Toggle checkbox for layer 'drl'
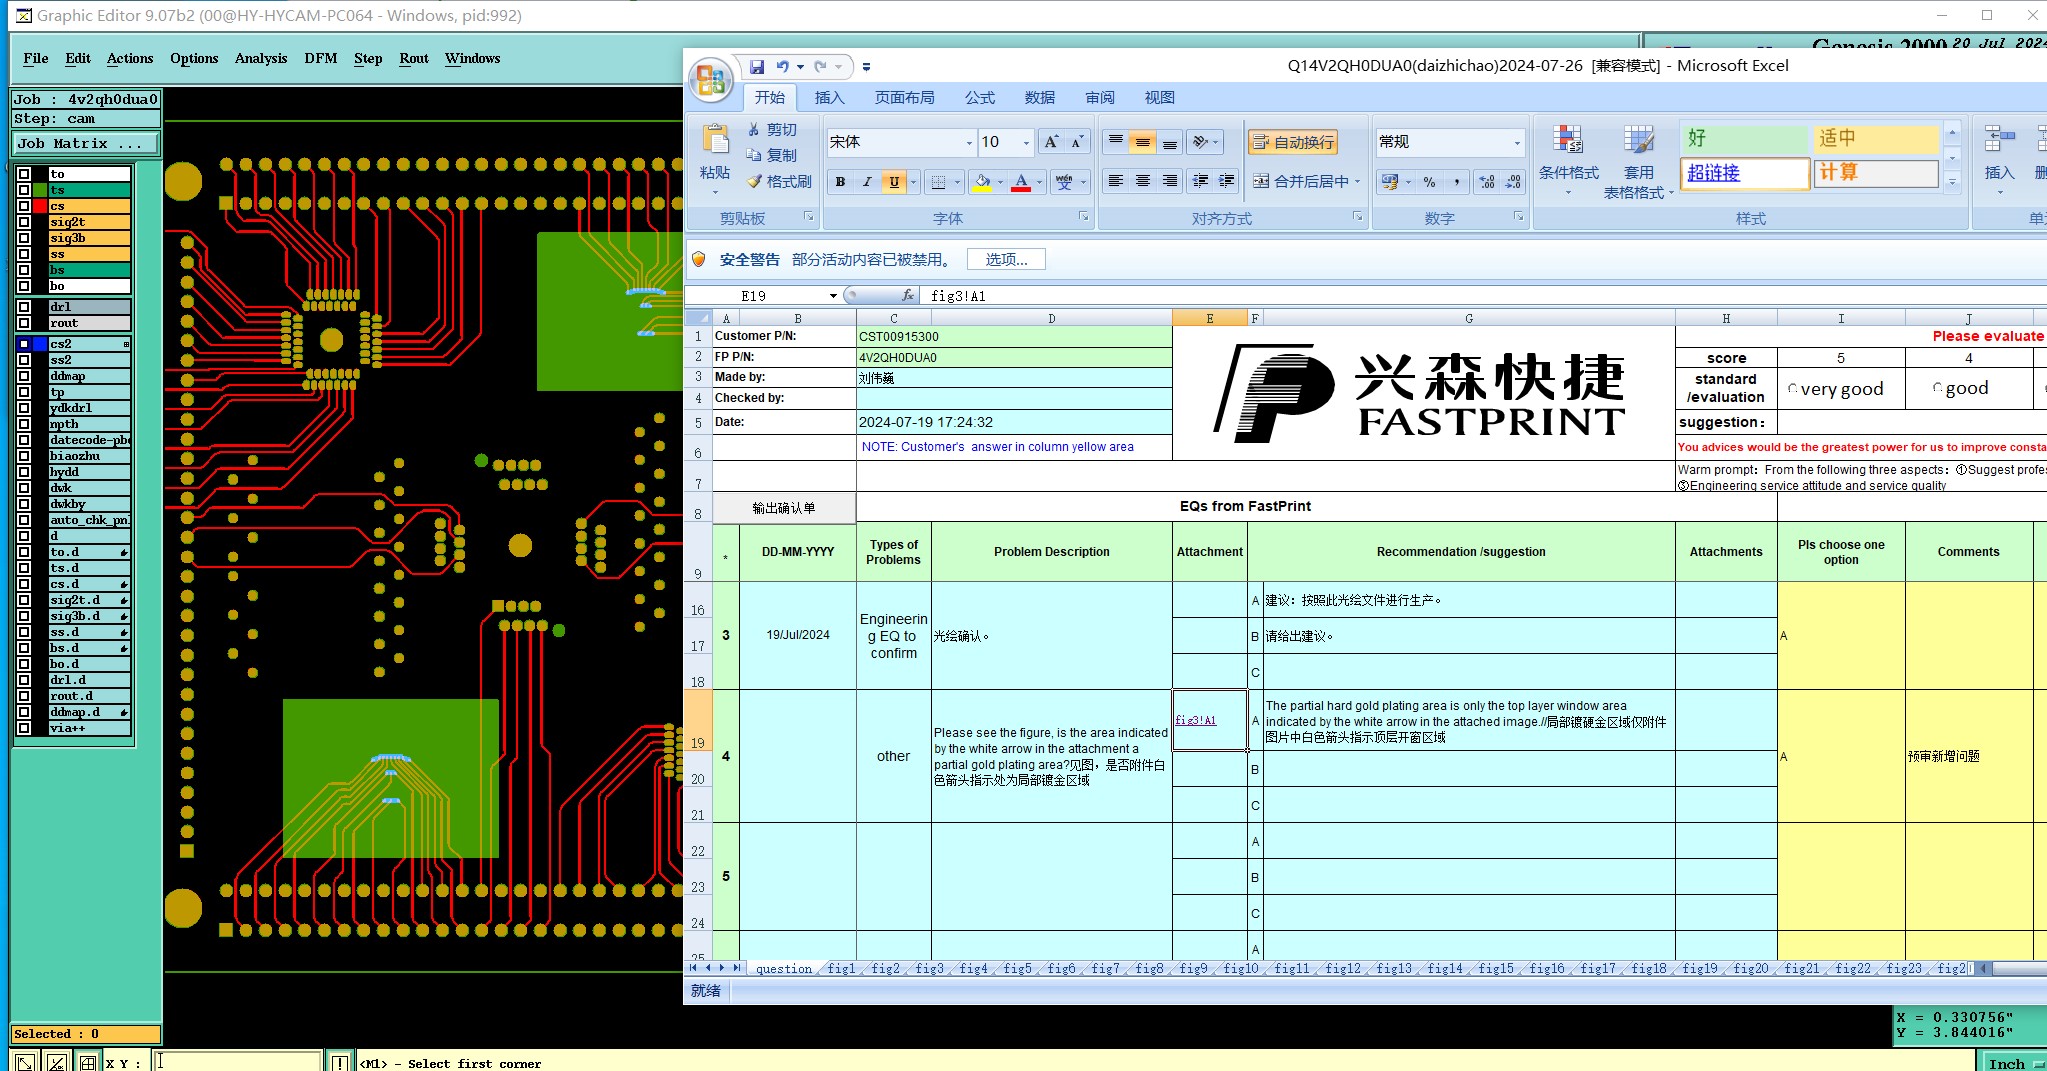Image resolution: width=2047 pixels, height=1071 pixels. [x=24, y=307]
